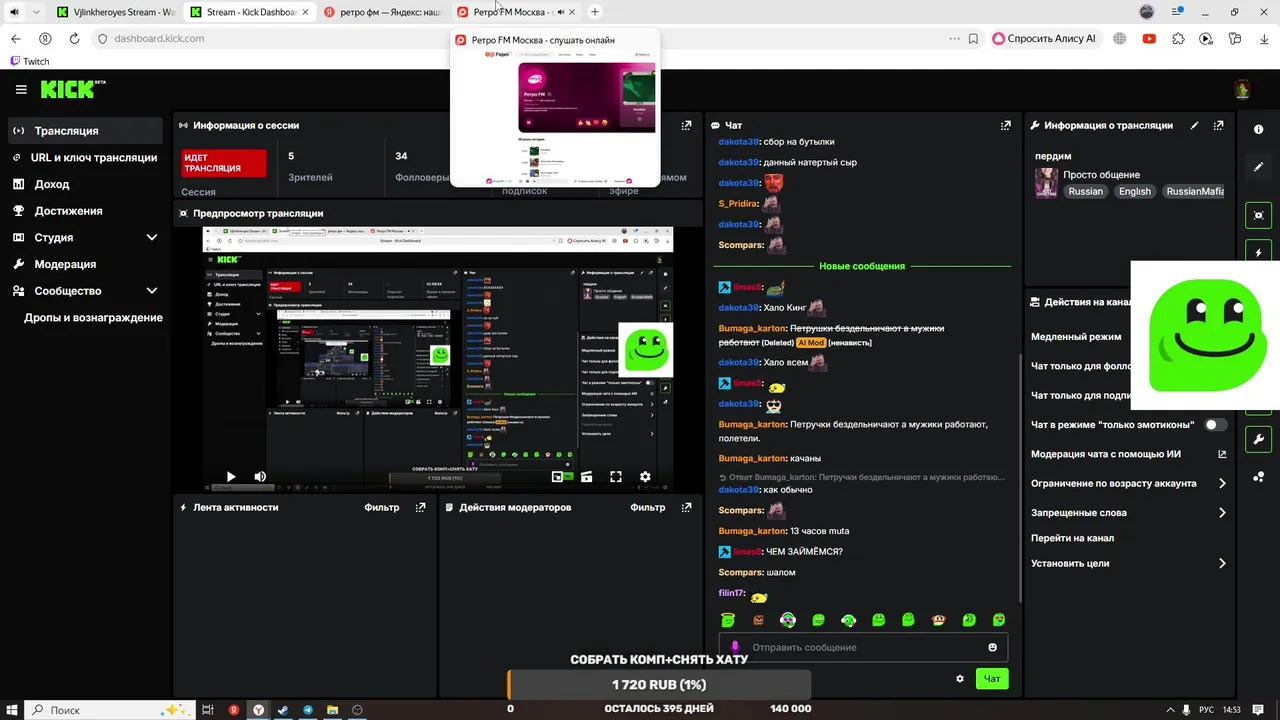Image resolution: width=1280 pixels, height=720 pixels.
Task: Open Steam from the taskbar
Action: pos(283,709)
